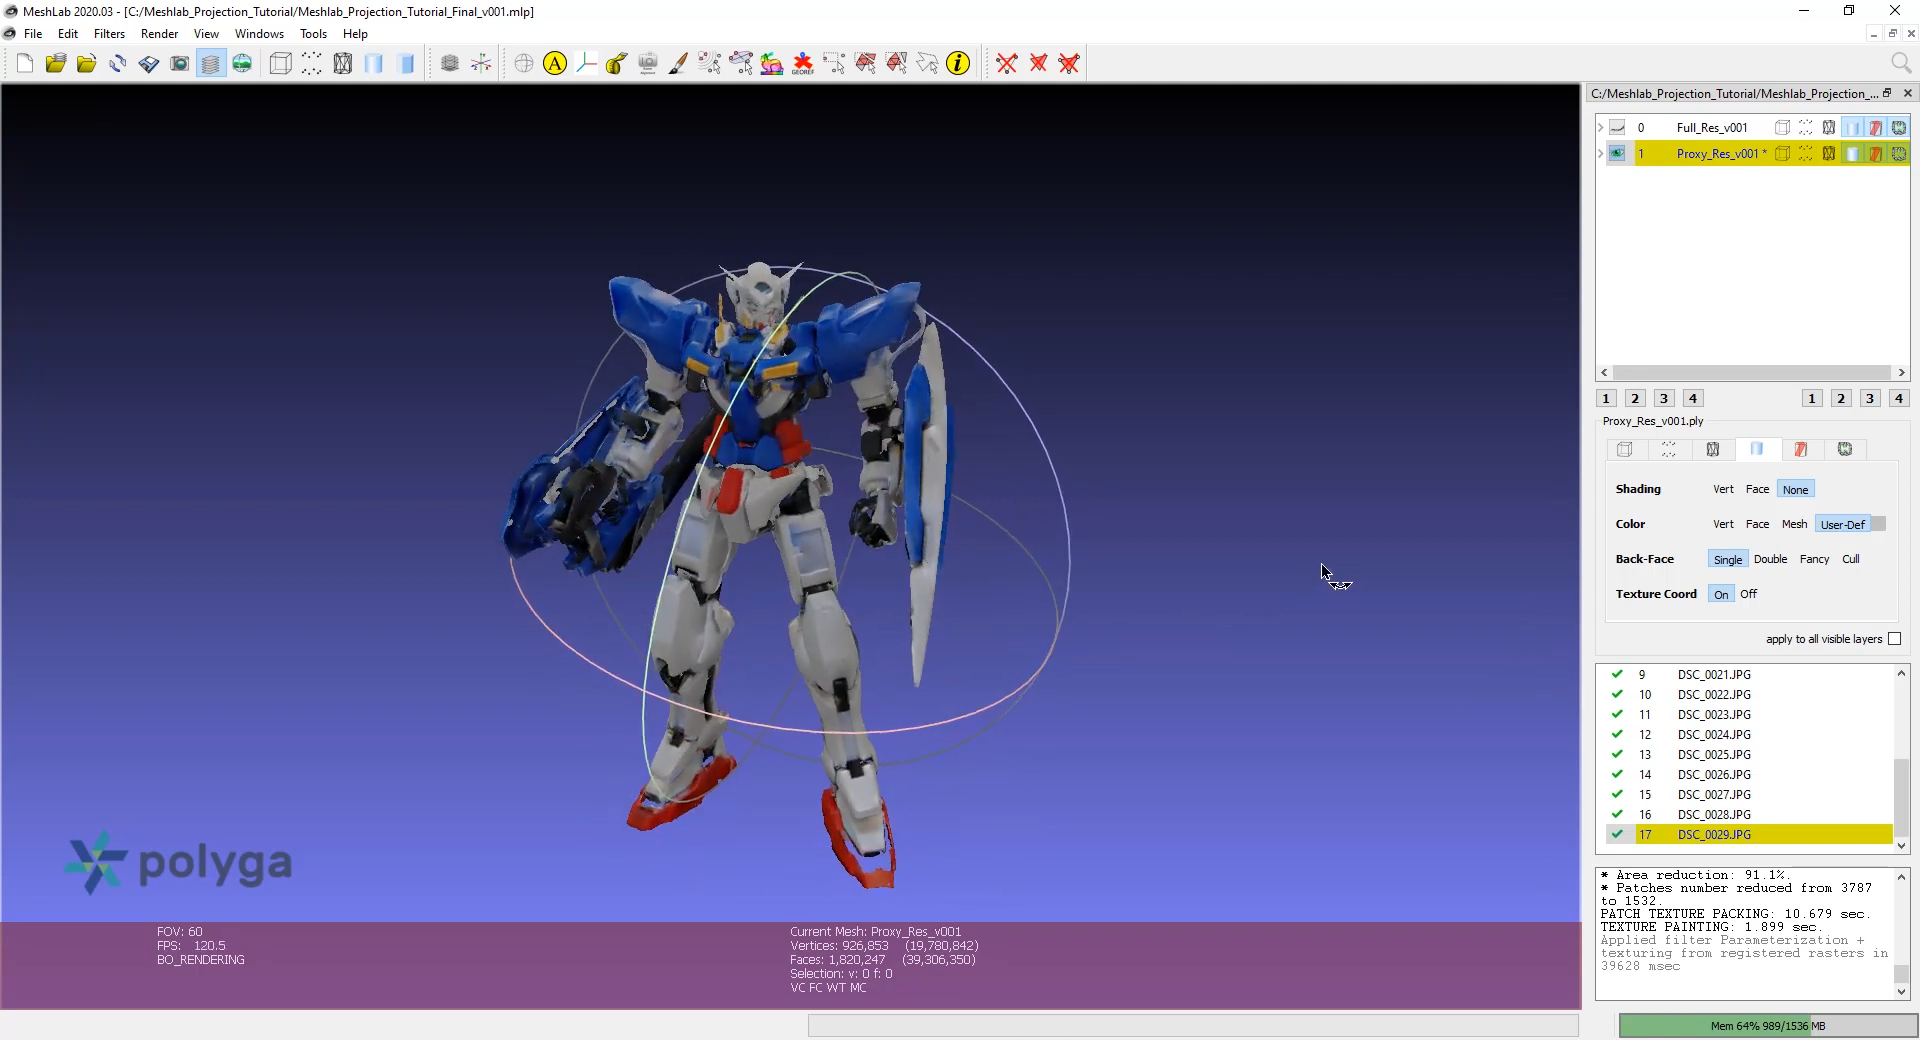1920x1040 pixels.
Task: Click raster list vertical scrollbar thumb
Action: pos(1901,797)
